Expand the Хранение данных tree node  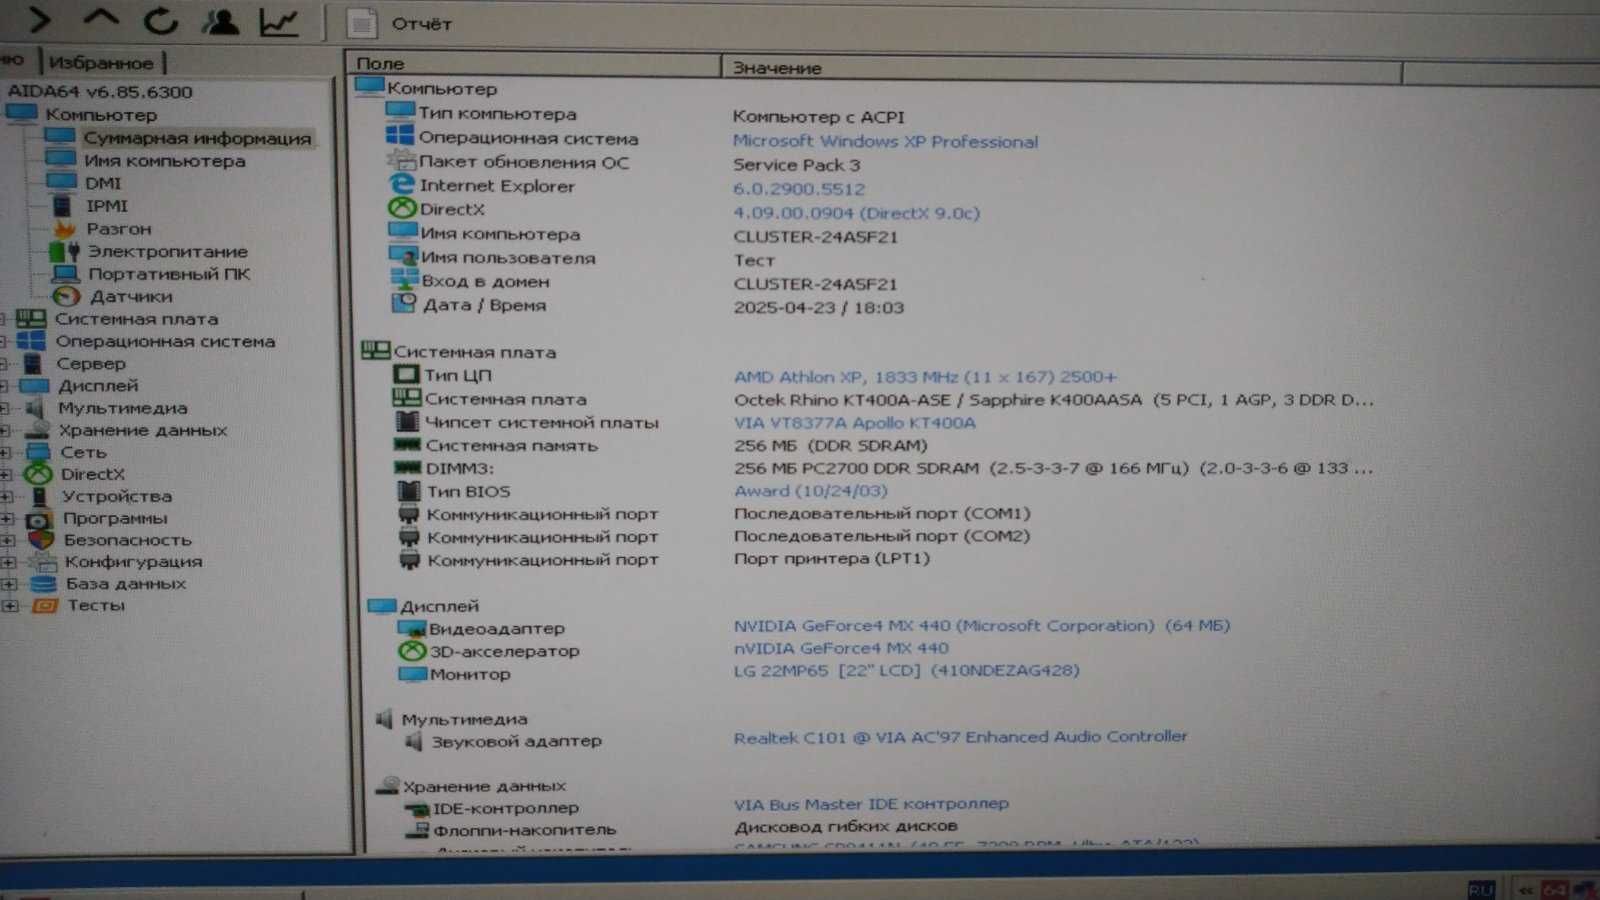click(6, 430)
